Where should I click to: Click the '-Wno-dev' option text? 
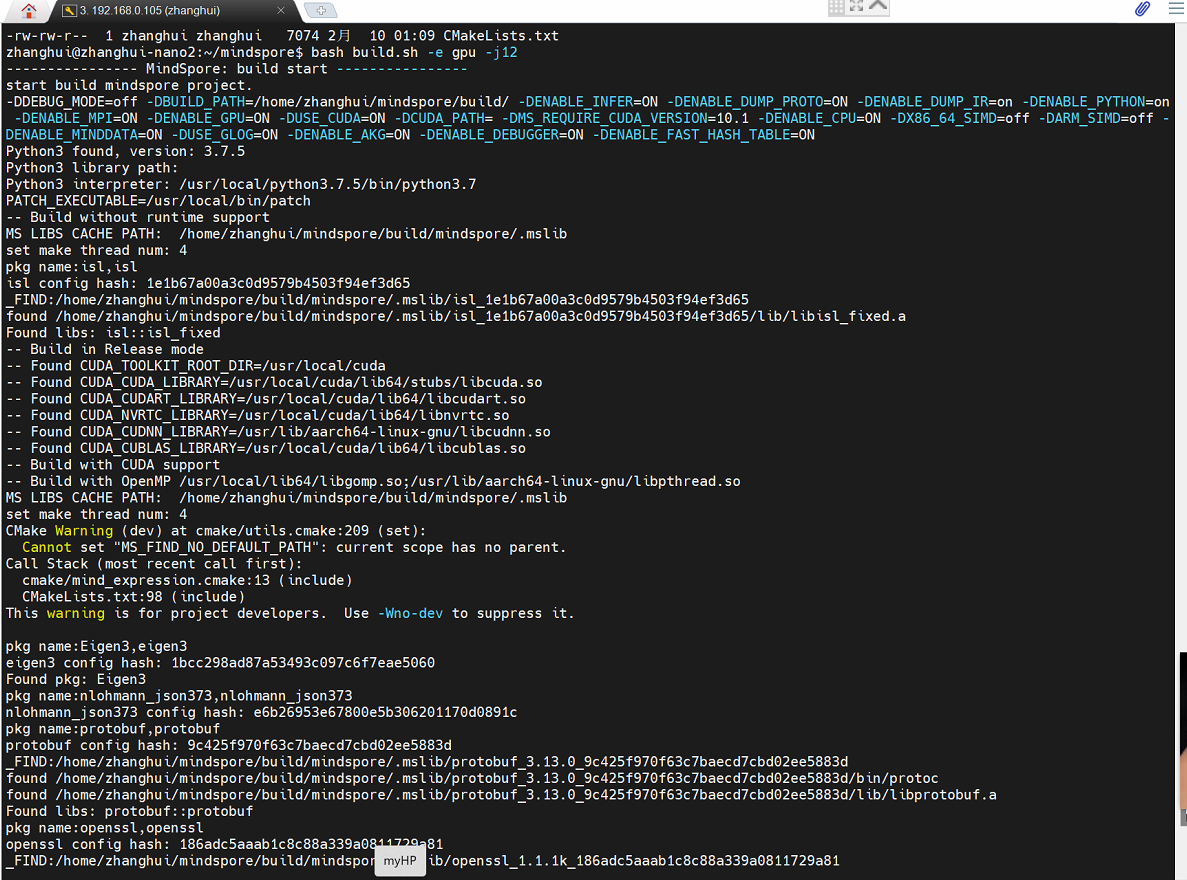tap(410, 613)
